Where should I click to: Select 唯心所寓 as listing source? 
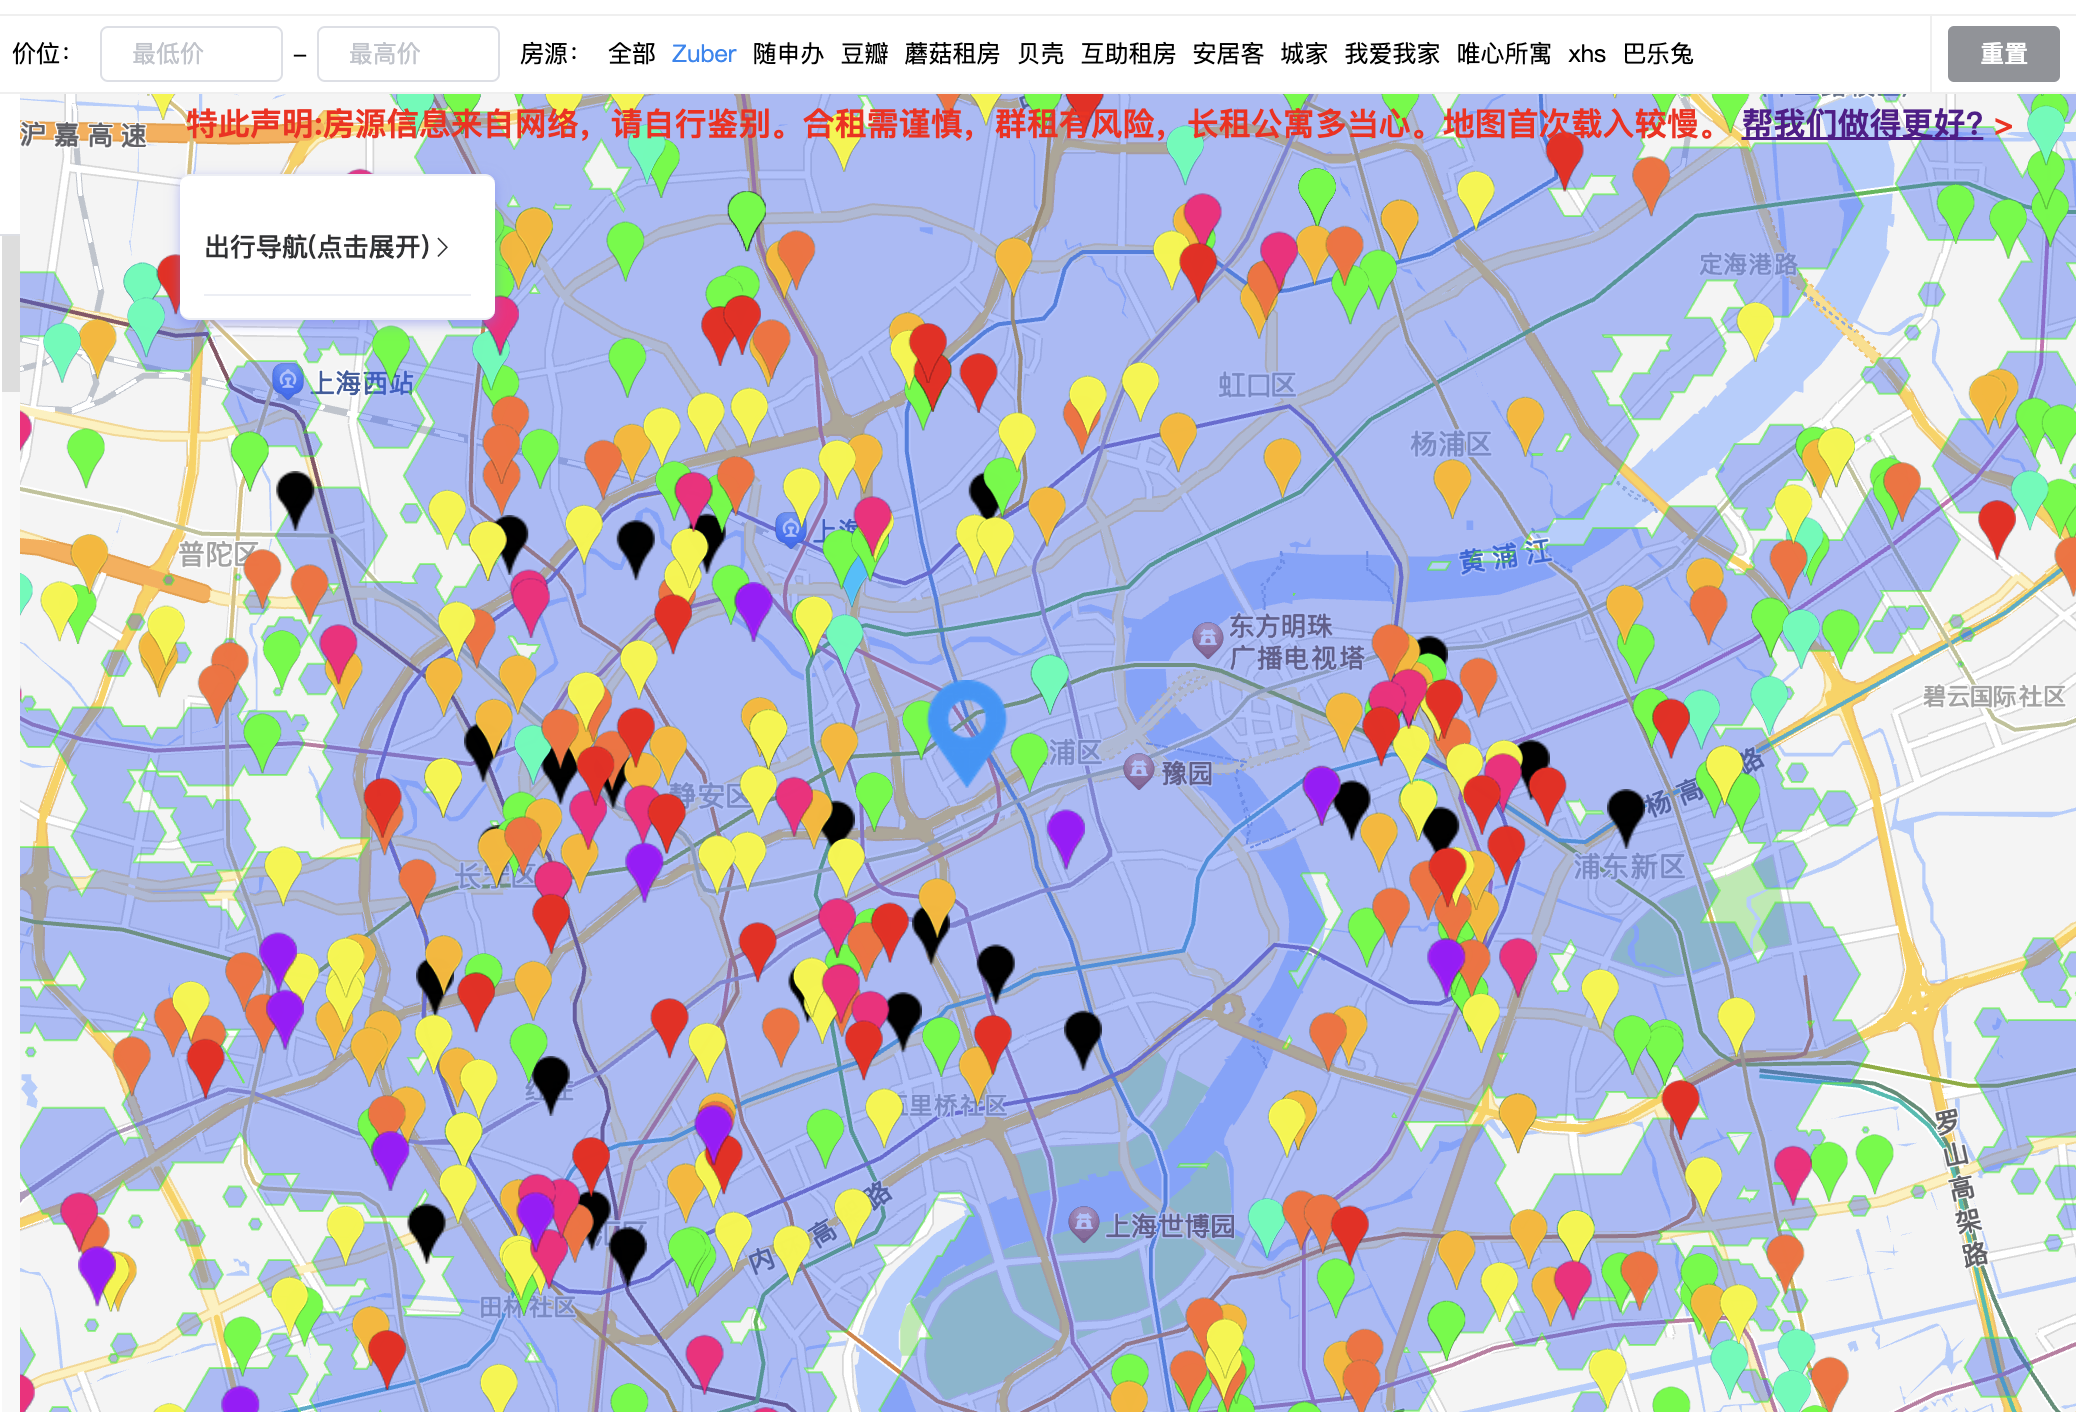tap(1504, 54)
